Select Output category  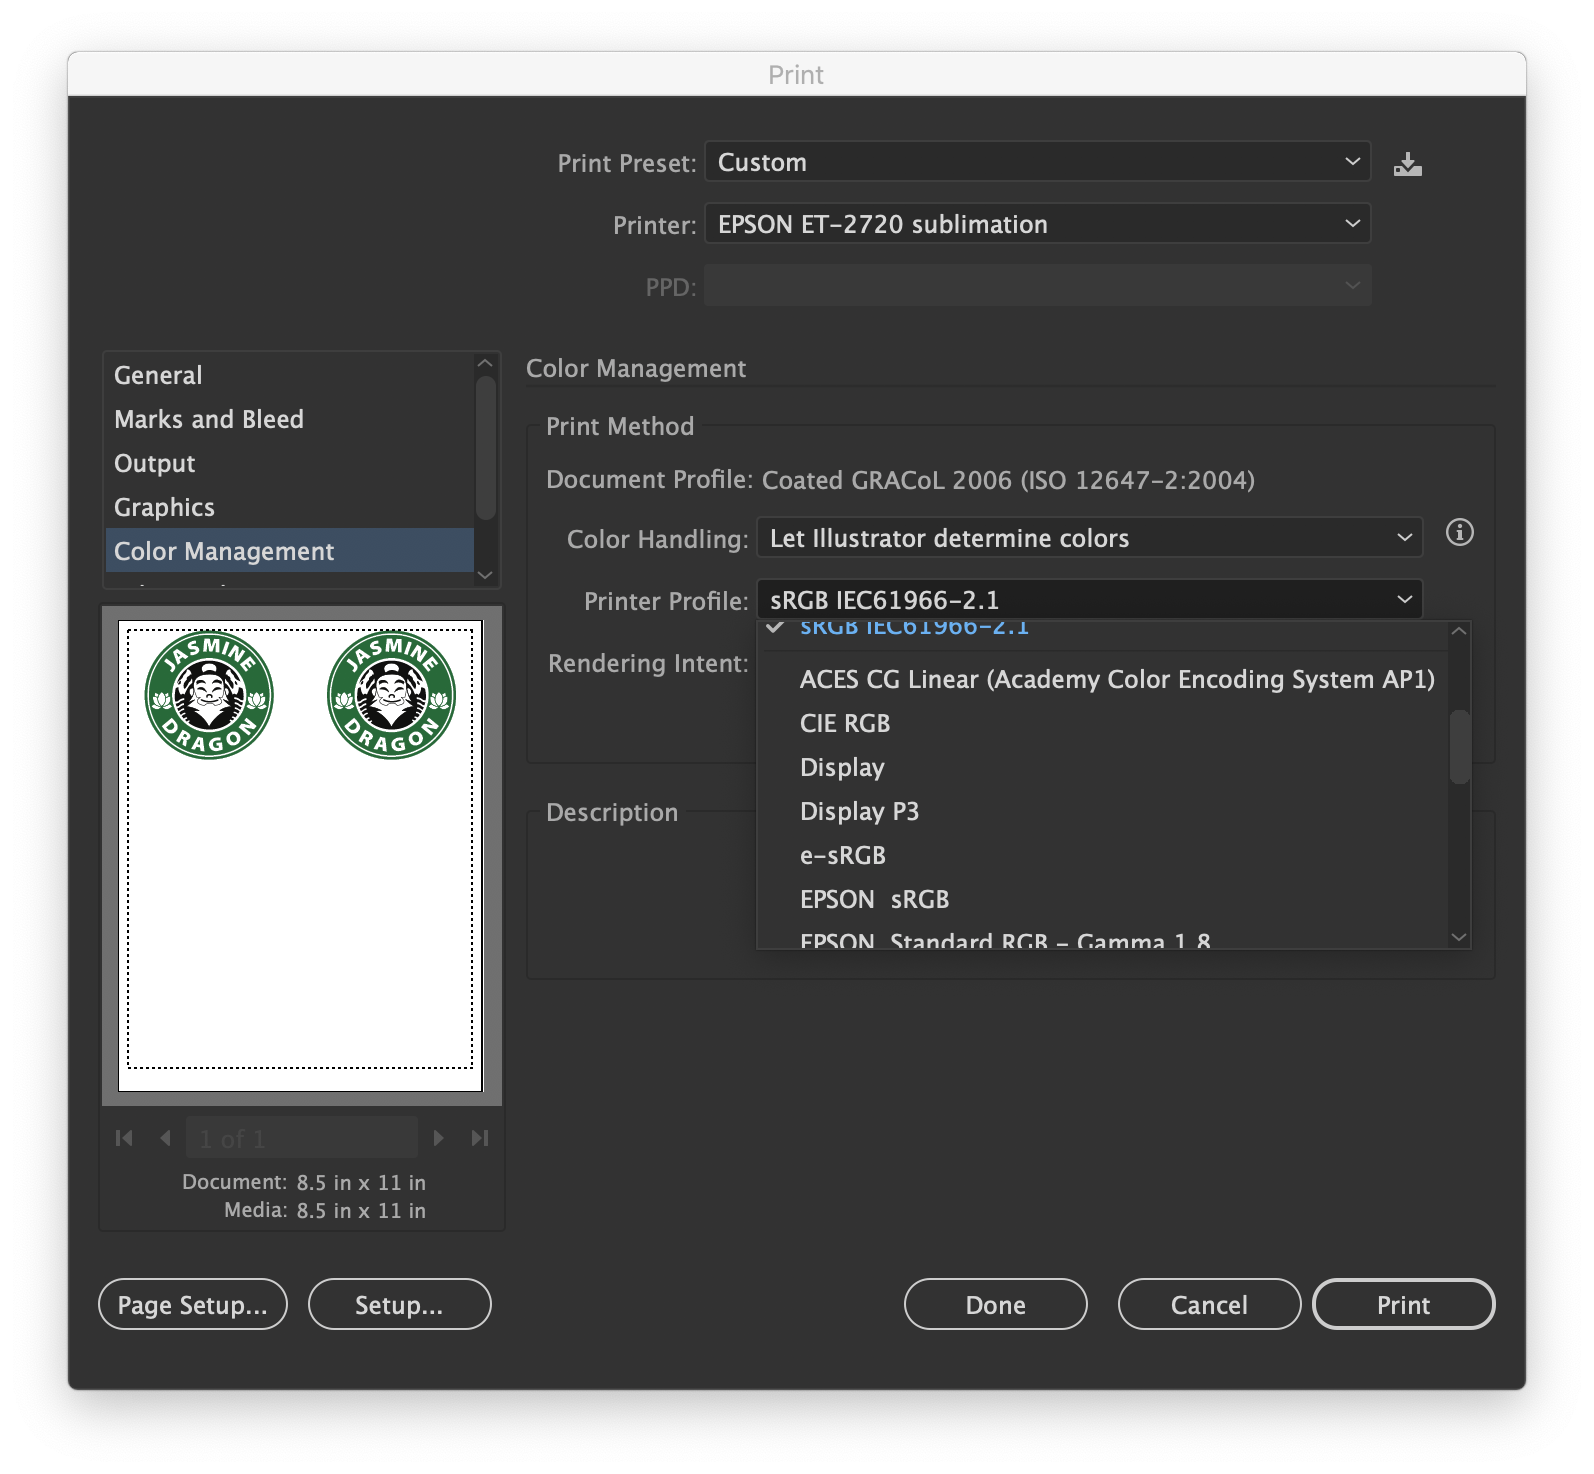pos(289,463)
